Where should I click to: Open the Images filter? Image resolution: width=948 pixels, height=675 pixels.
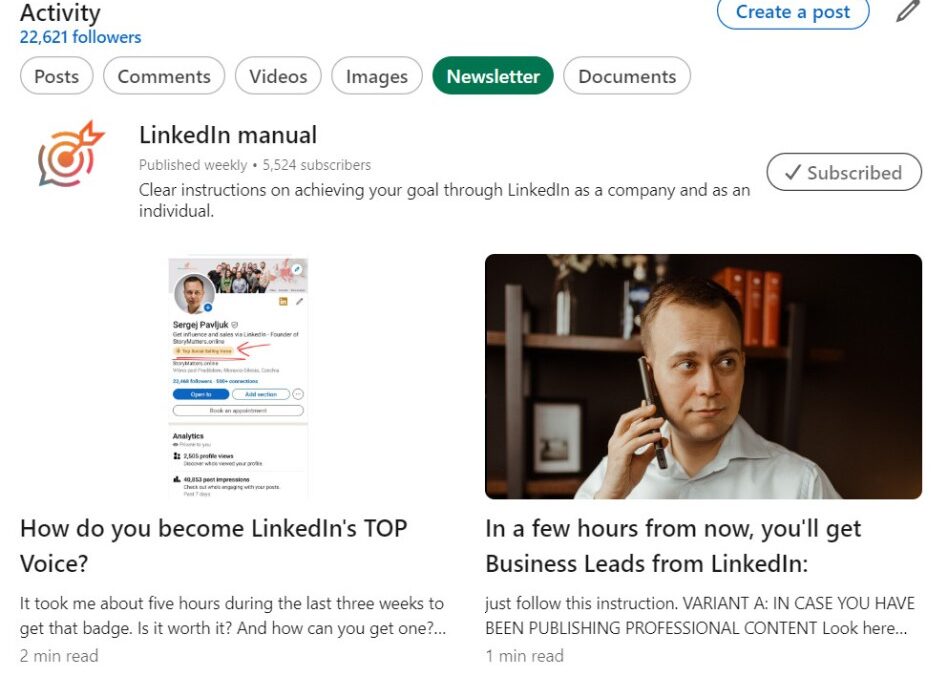pyautogui.click(x=376, y=75)
